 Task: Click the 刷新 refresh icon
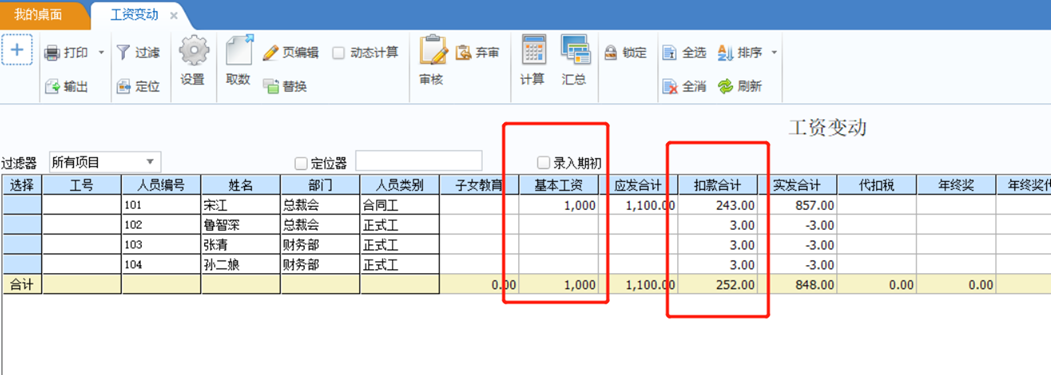(x=725, y=87)
